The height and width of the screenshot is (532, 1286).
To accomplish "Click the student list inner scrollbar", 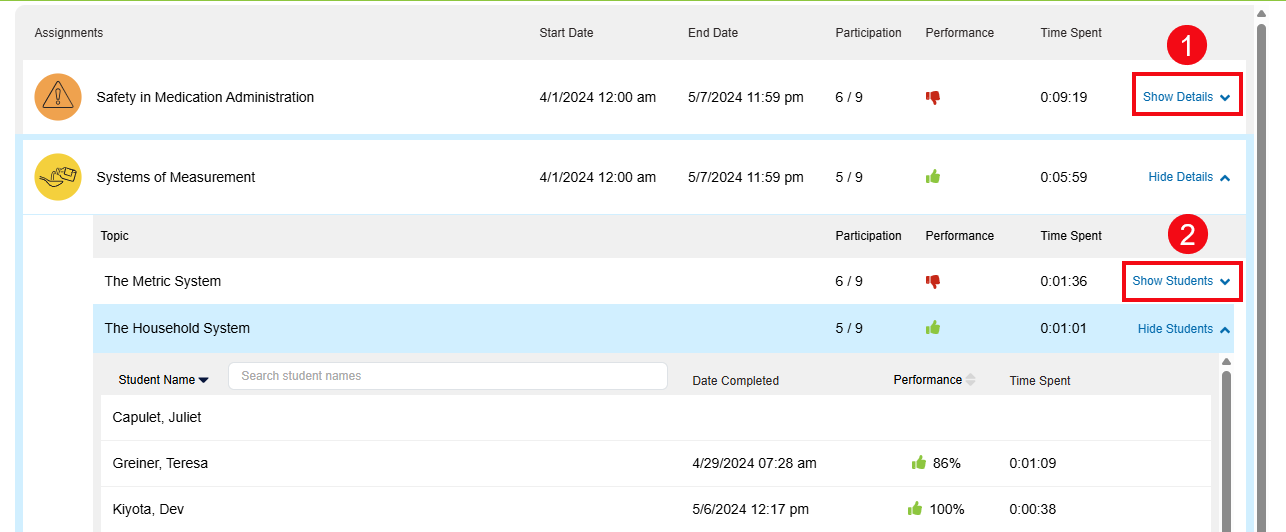I will (x=1226, y=450).
